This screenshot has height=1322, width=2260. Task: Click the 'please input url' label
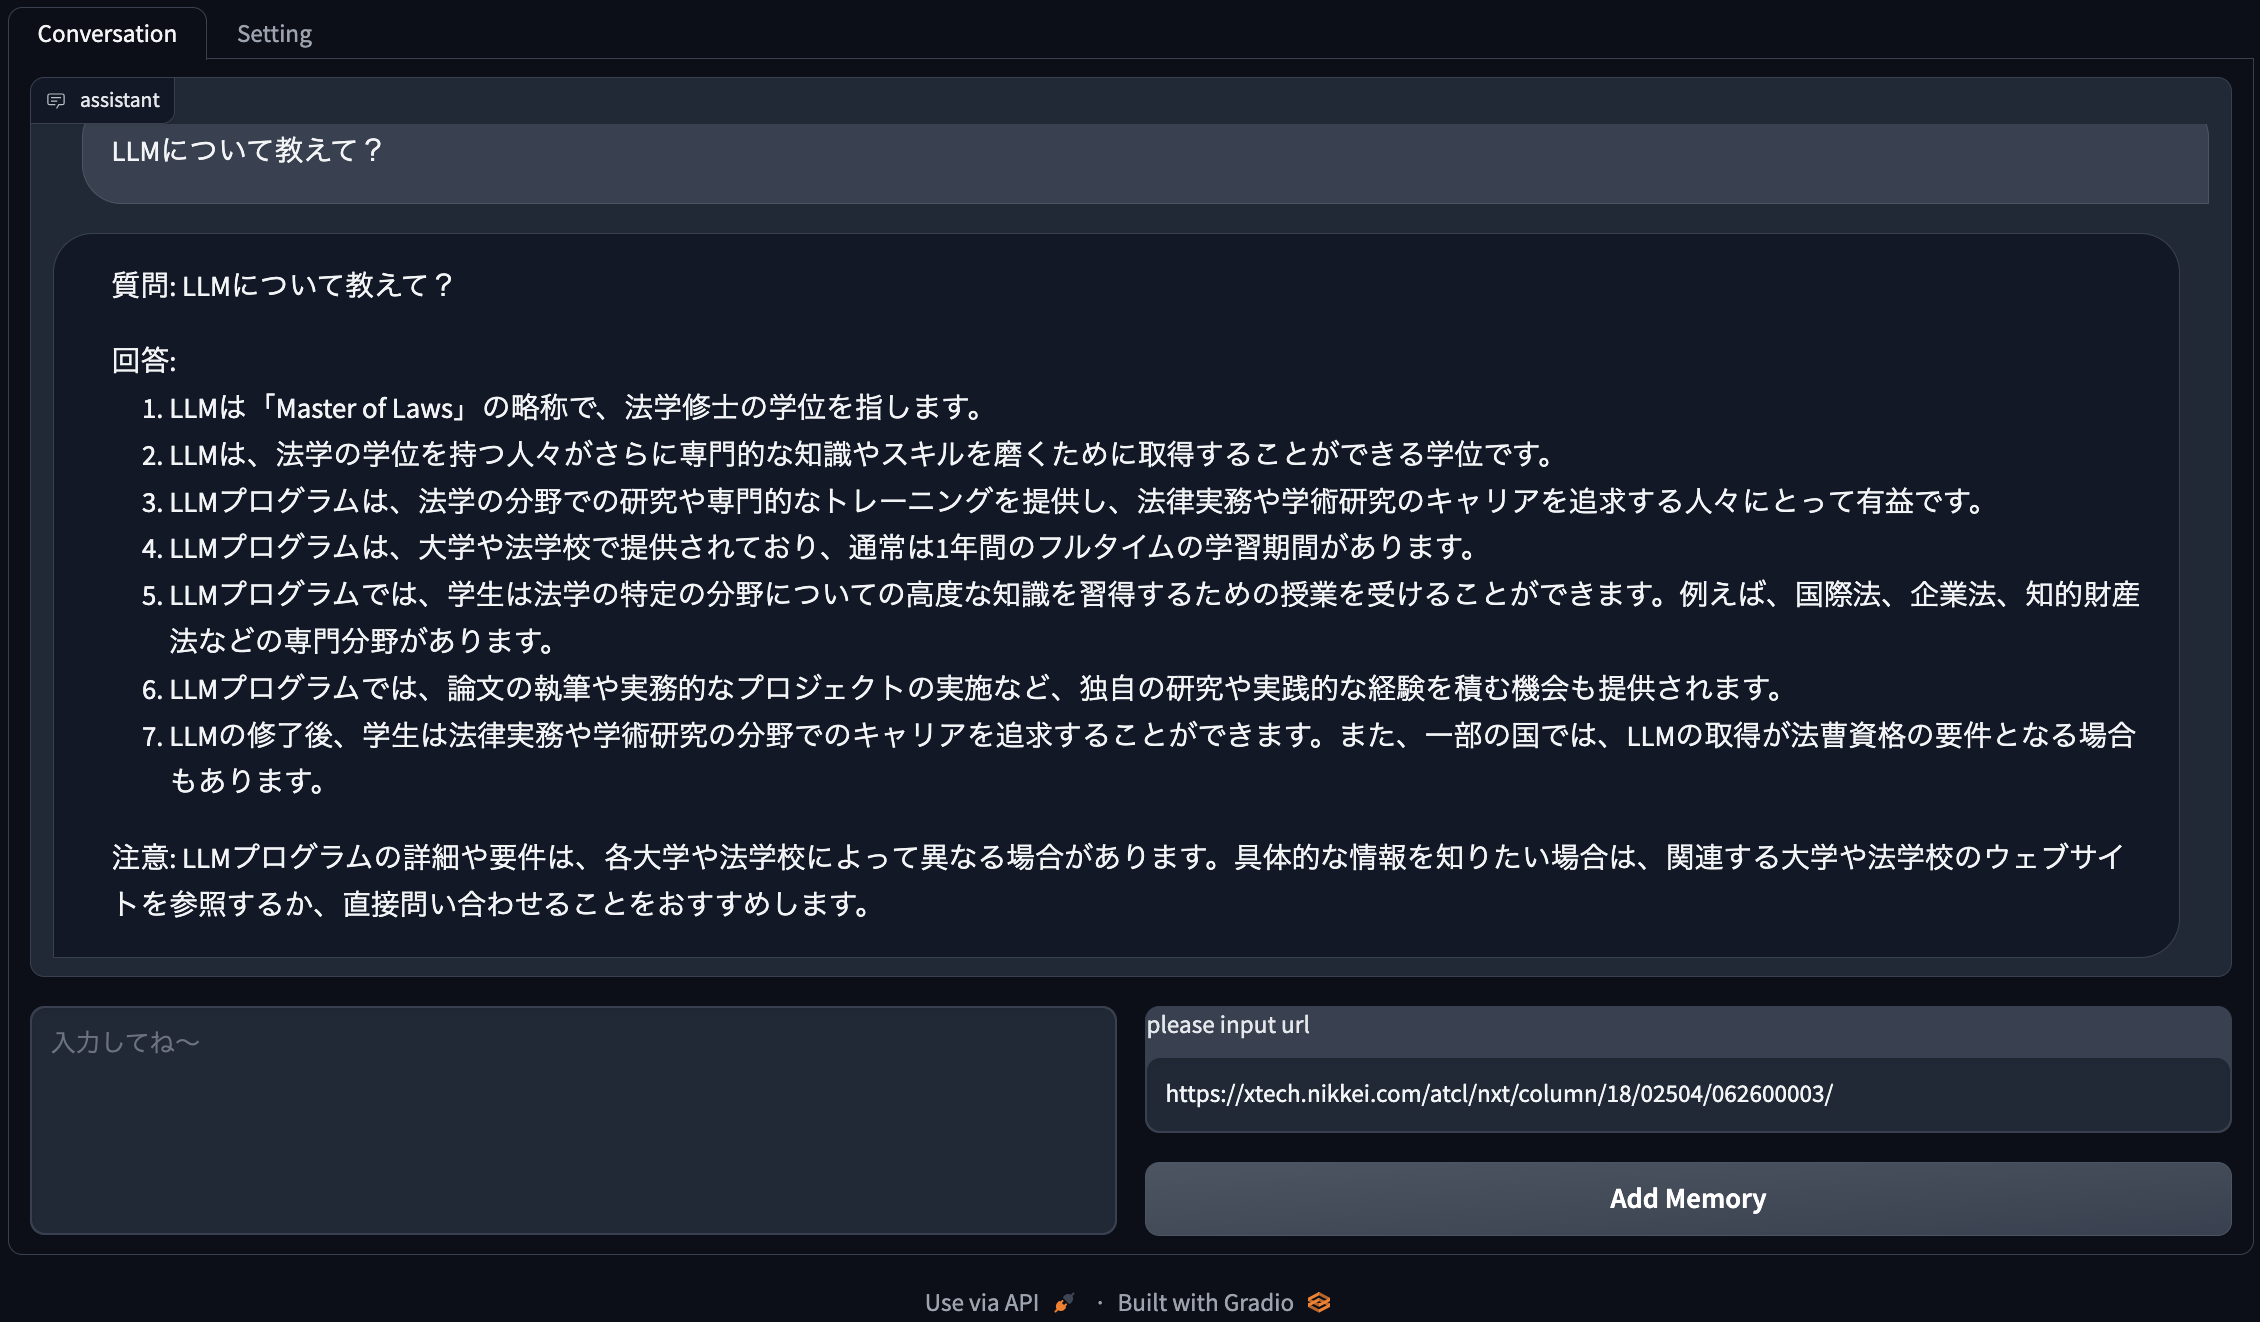(x=1227, y=1025)
